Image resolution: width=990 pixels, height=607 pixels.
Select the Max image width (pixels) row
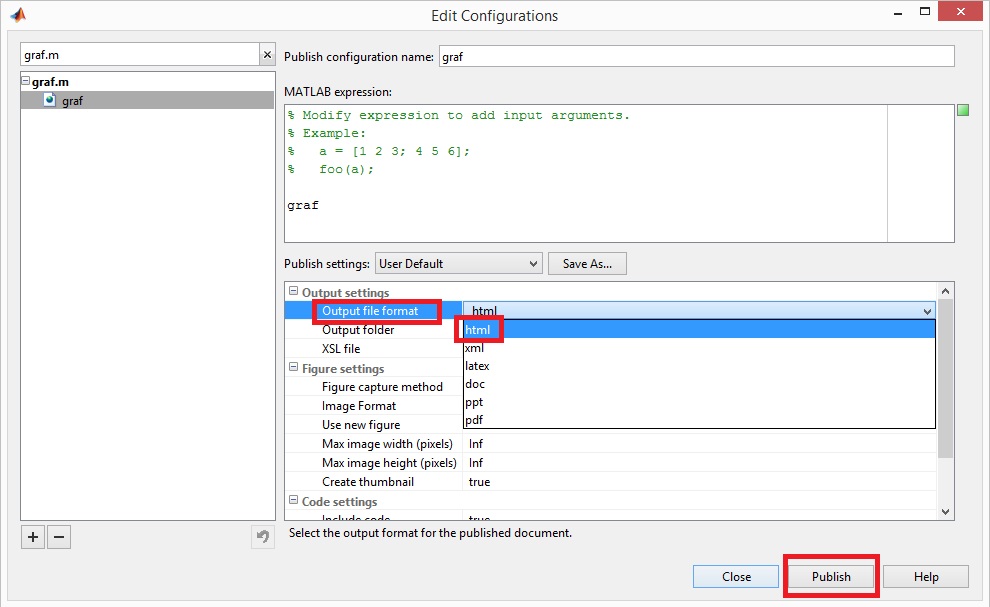[611, 443]
